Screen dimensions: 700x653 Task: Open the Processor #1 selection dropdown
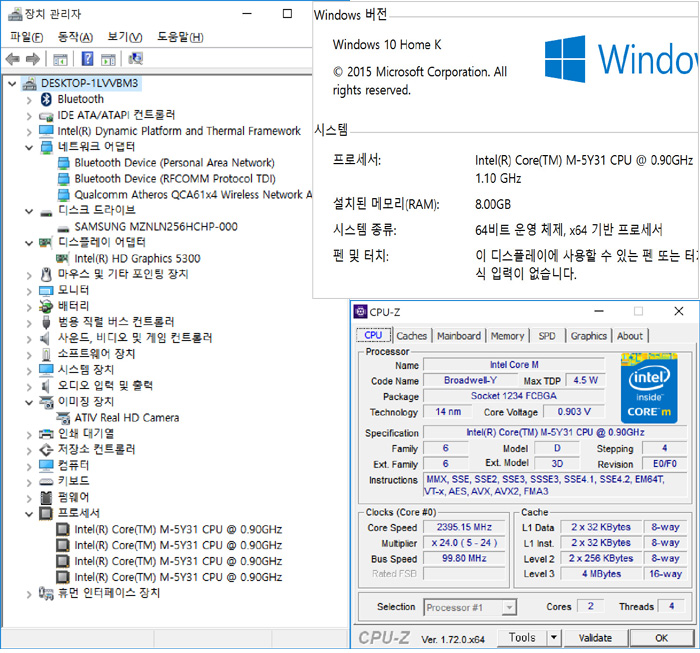tap(509, 607)
